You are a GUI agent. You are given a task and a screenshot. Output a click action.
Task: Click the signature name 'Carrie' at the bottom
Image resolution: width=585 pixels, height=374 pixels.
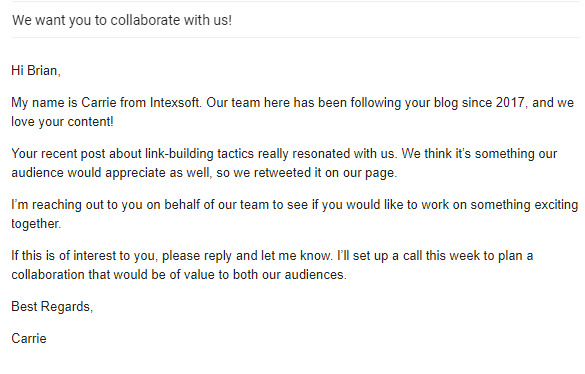(x=29, y=339)
